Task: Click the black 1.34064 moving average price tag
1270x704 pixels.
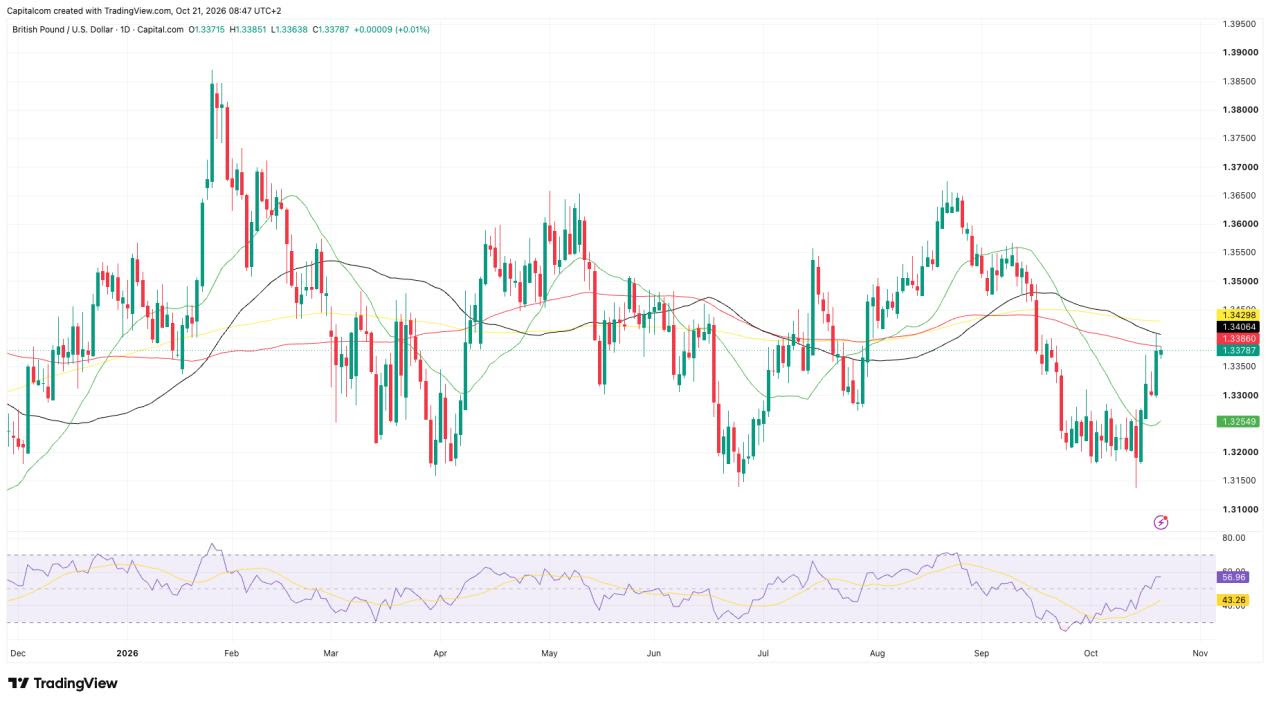Action: click(1238, 327)
